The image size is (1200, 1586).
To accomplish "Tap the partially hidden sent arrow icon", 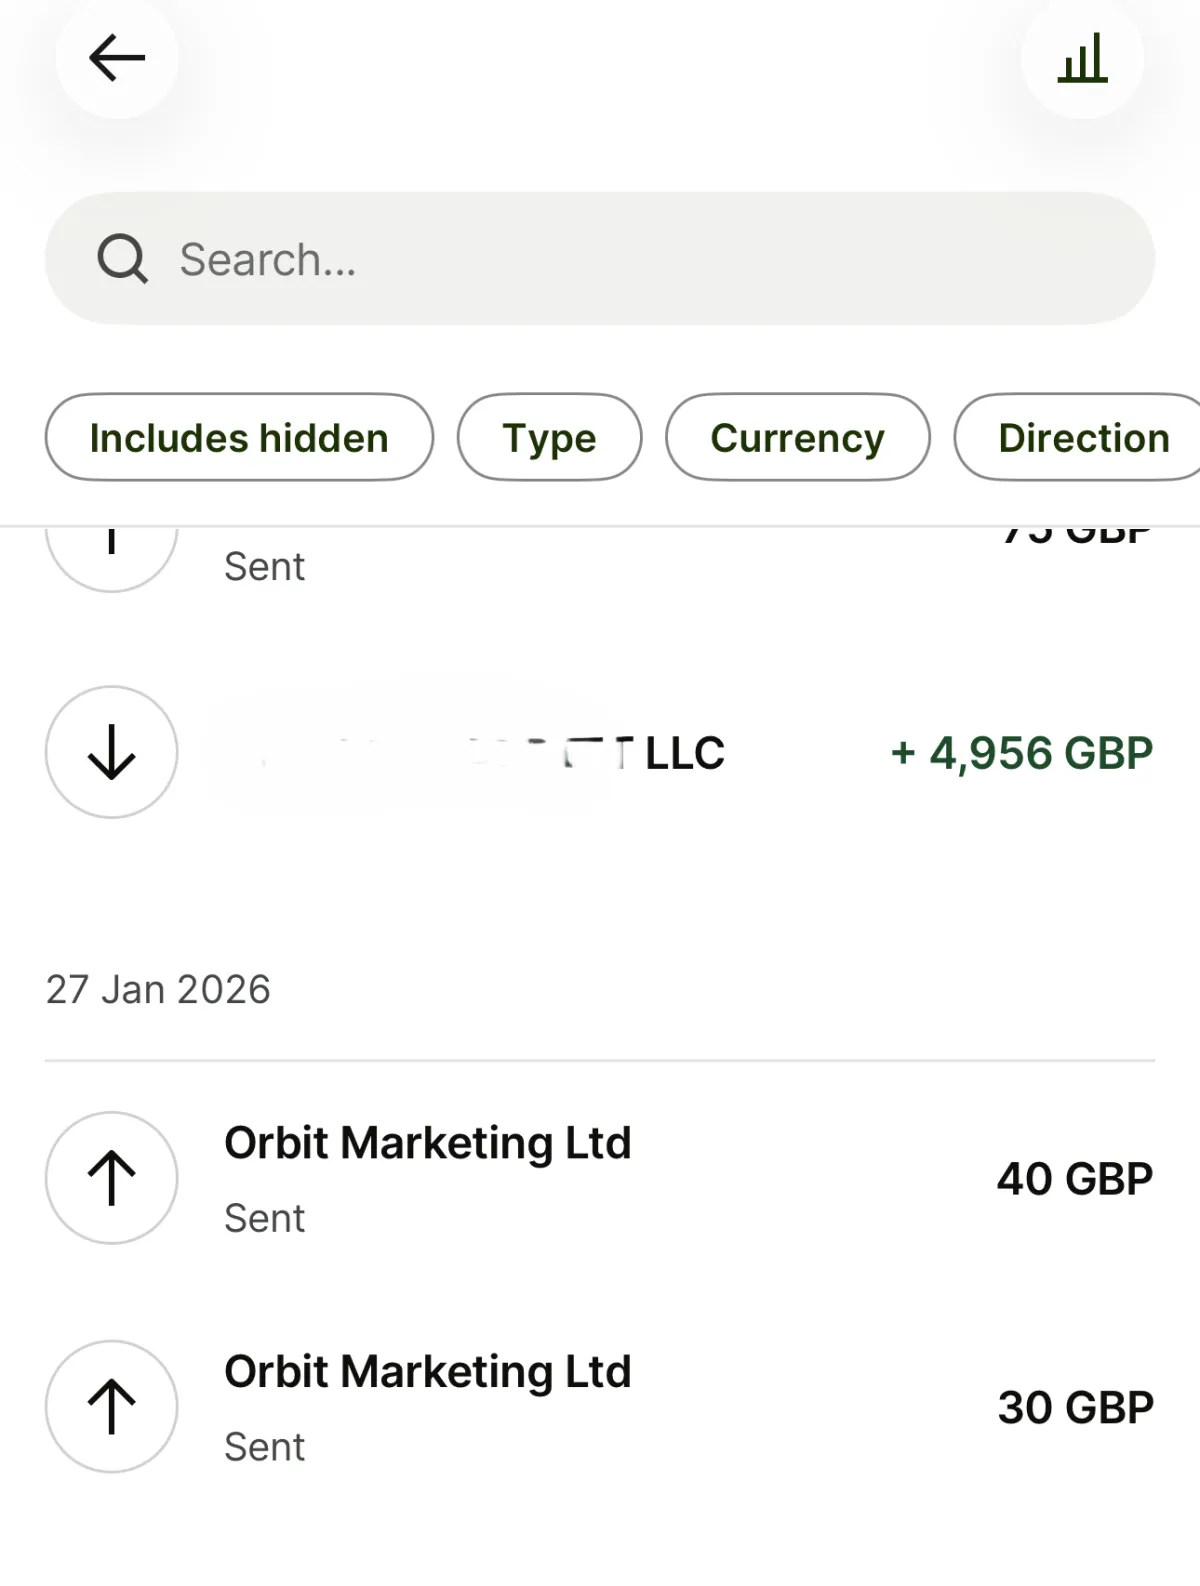I will [x=112, y=553].
